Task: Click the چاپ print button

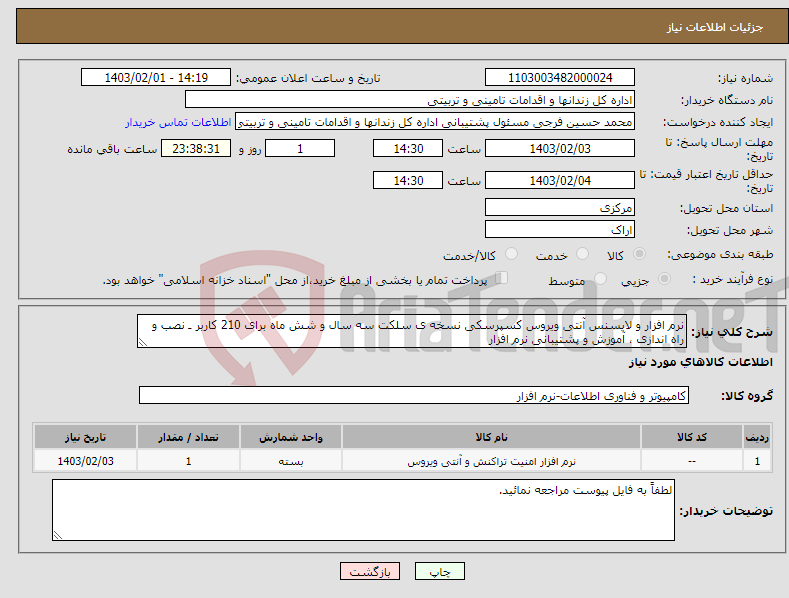Action: [440, 571]
